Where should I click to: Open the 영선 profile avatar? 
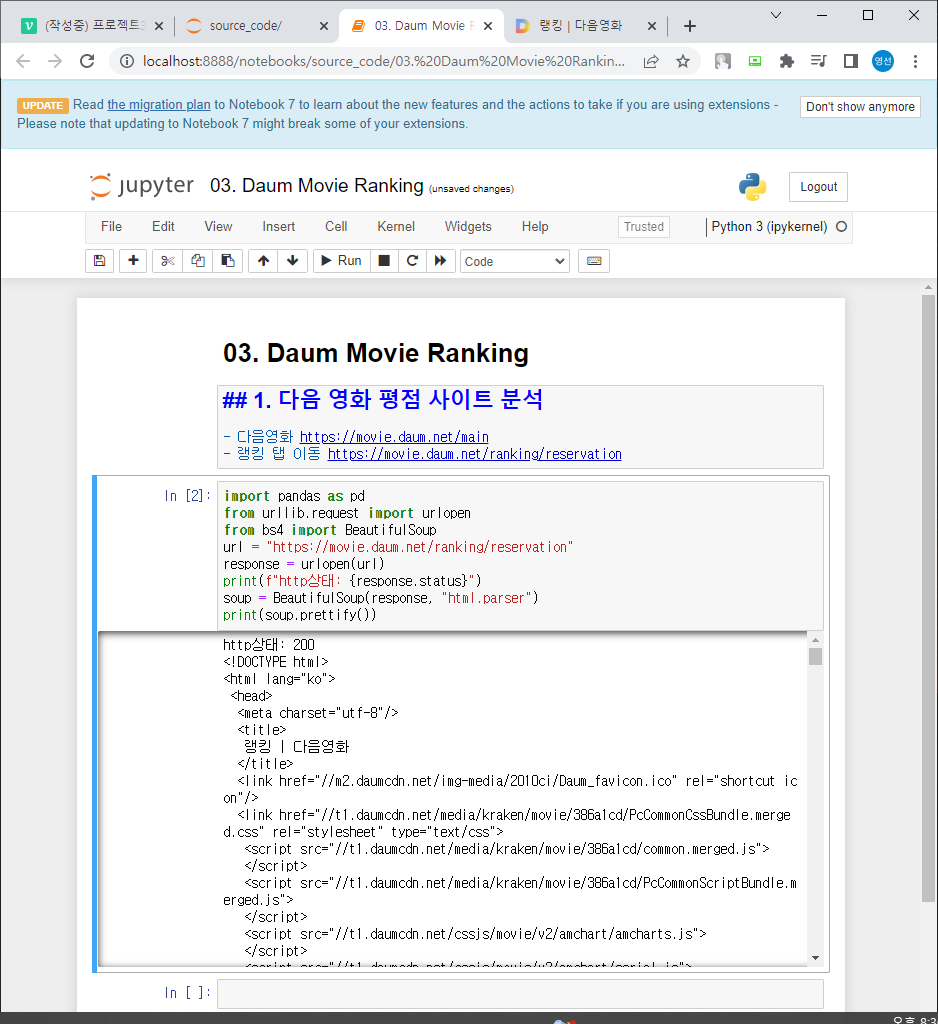click(x=882, y=61)
